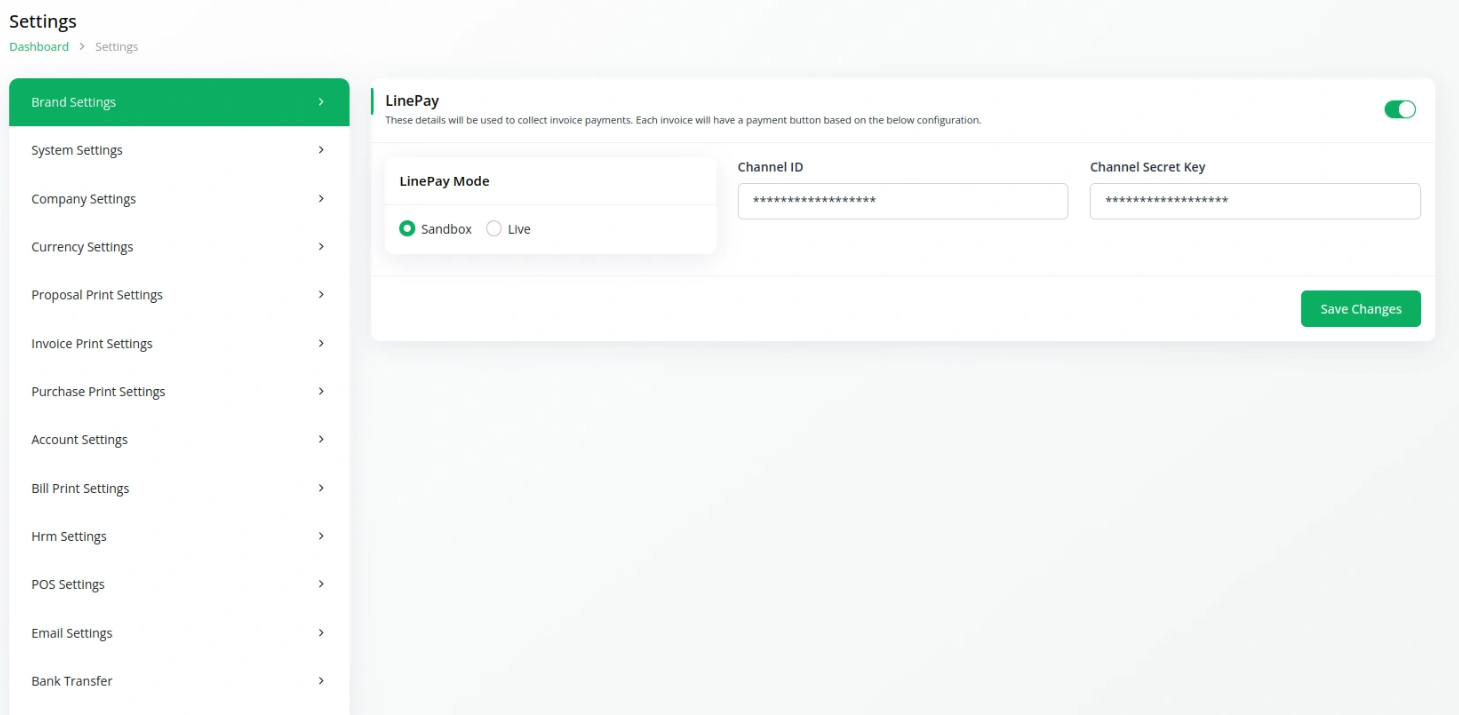Click the Channel ID input field
Image resolution: width=1459 pixels, height=715 pixels.
tap(903, 201)
